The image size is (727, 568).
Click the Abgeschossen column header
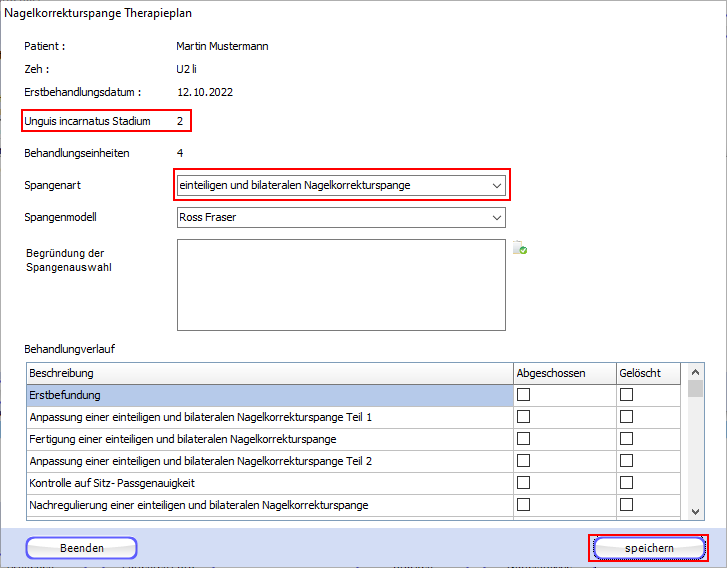[564, 373]
